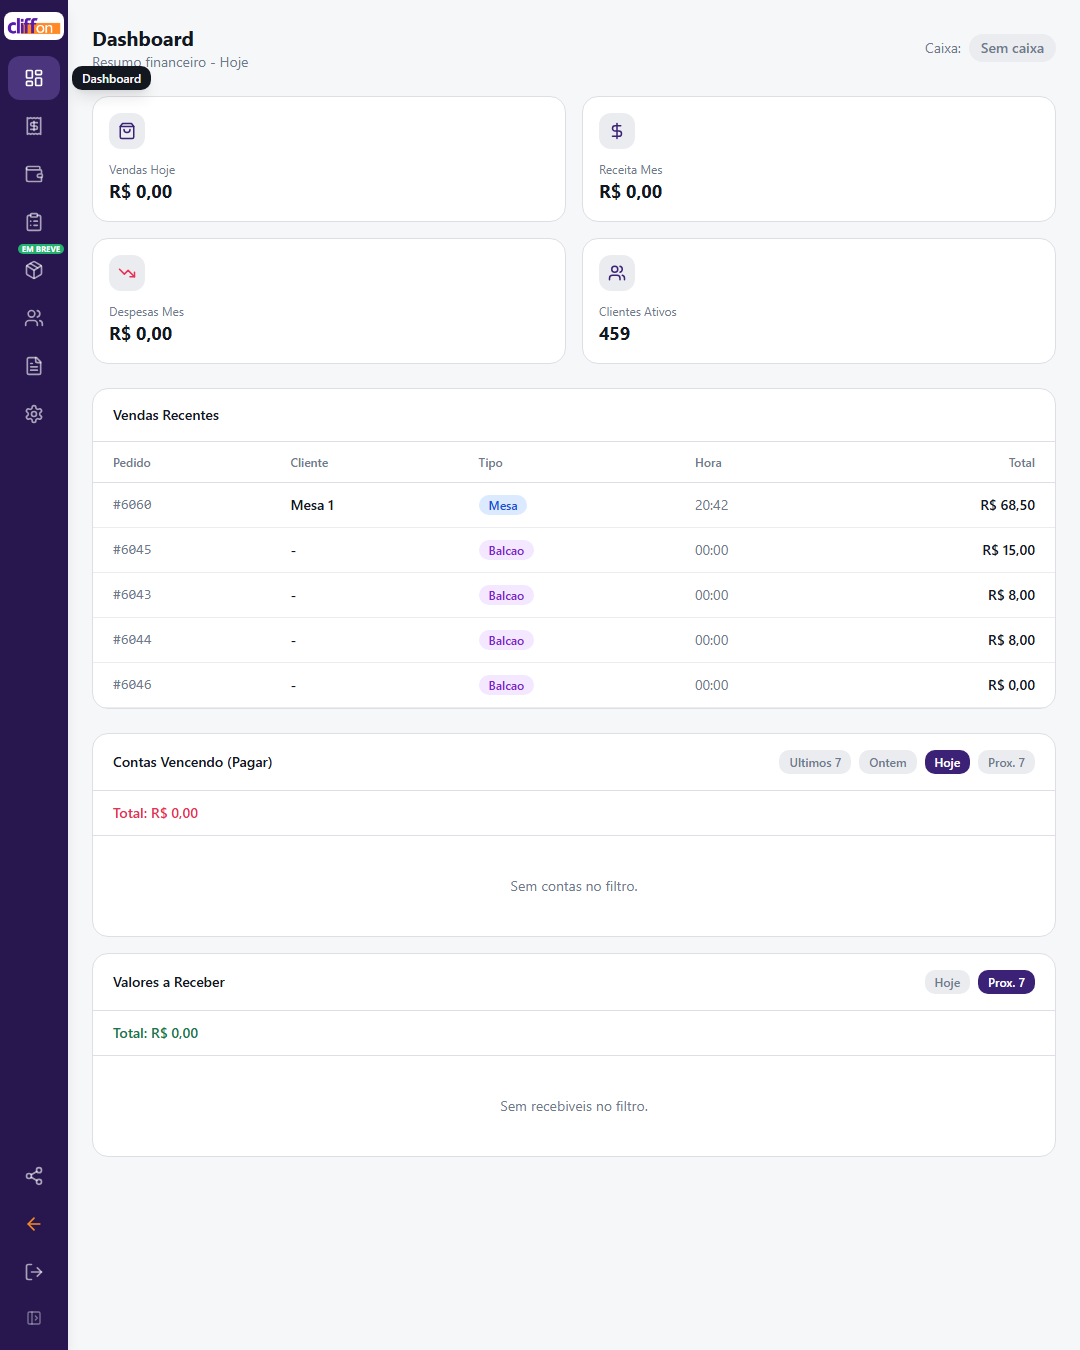Screen dimensions: 1080x1350
Task: Click the orange back arrow icon
Action: pos(34,1224)
